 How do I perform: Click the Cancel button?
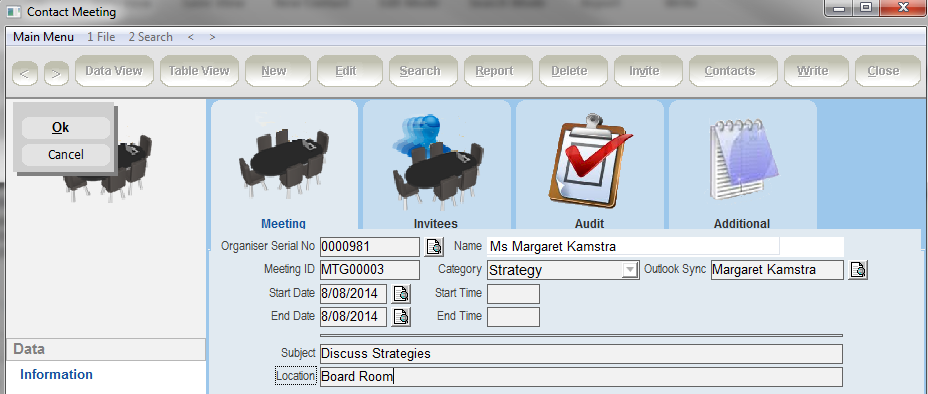[x=66, y=155]
